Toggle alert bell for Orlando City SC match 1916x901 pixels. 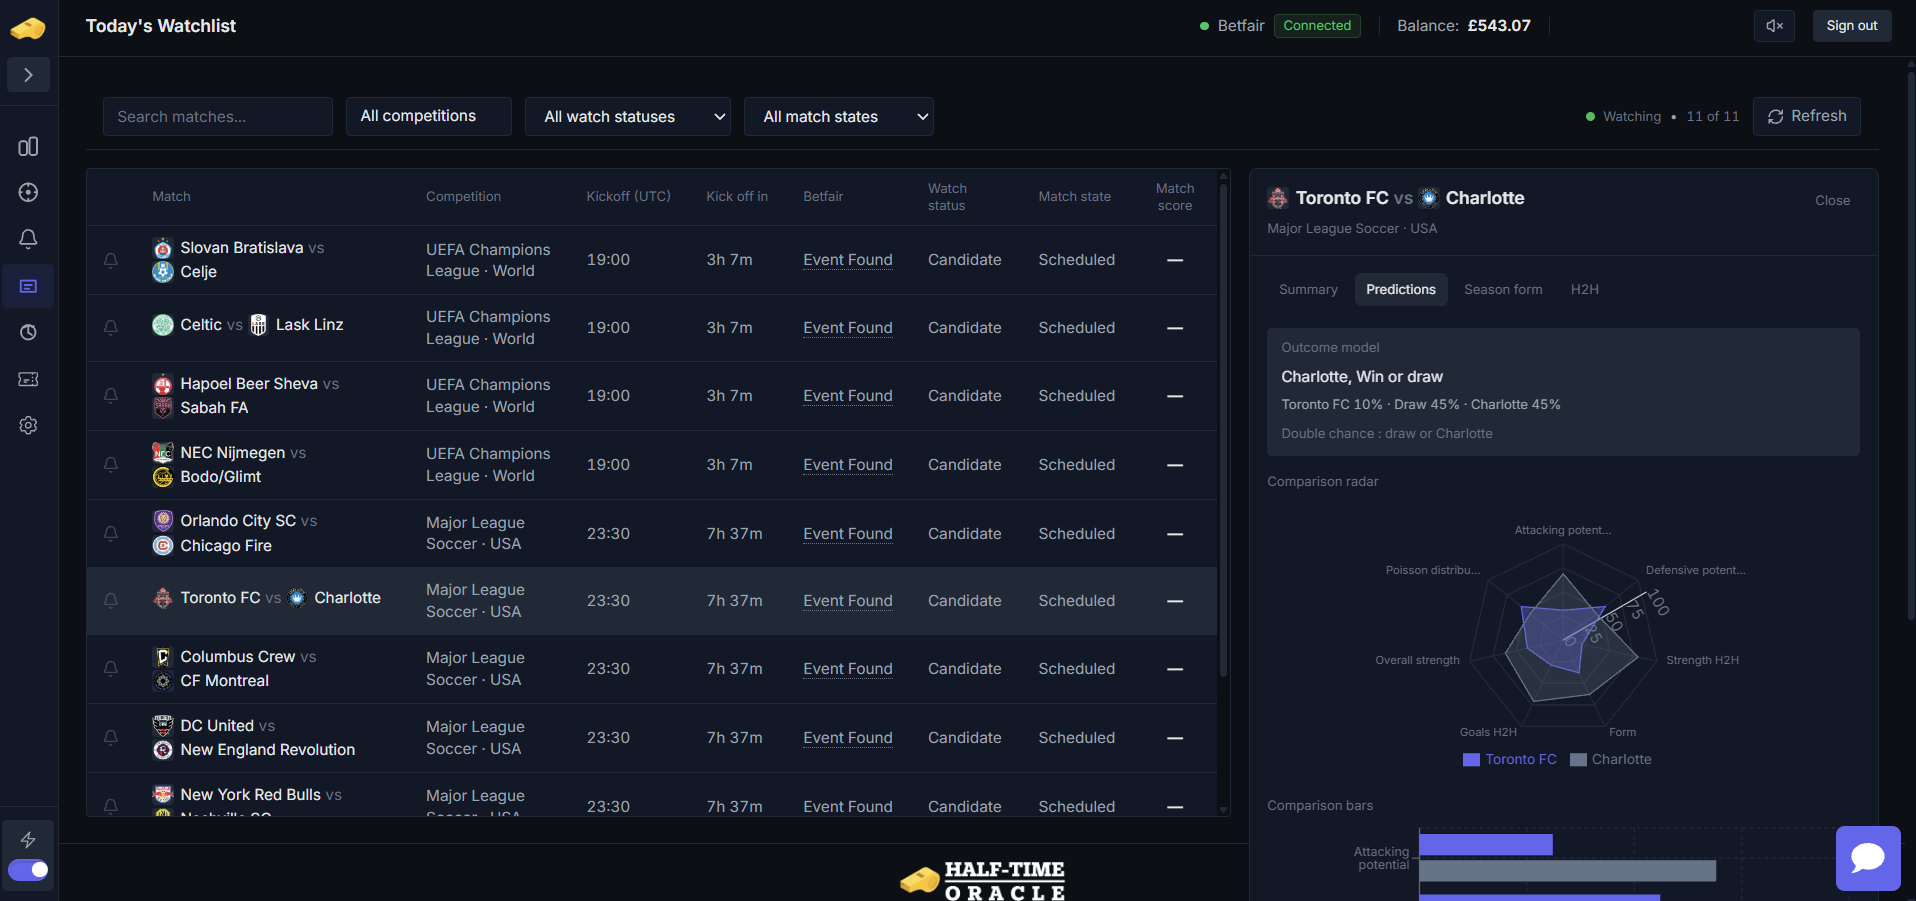(111, 534)
